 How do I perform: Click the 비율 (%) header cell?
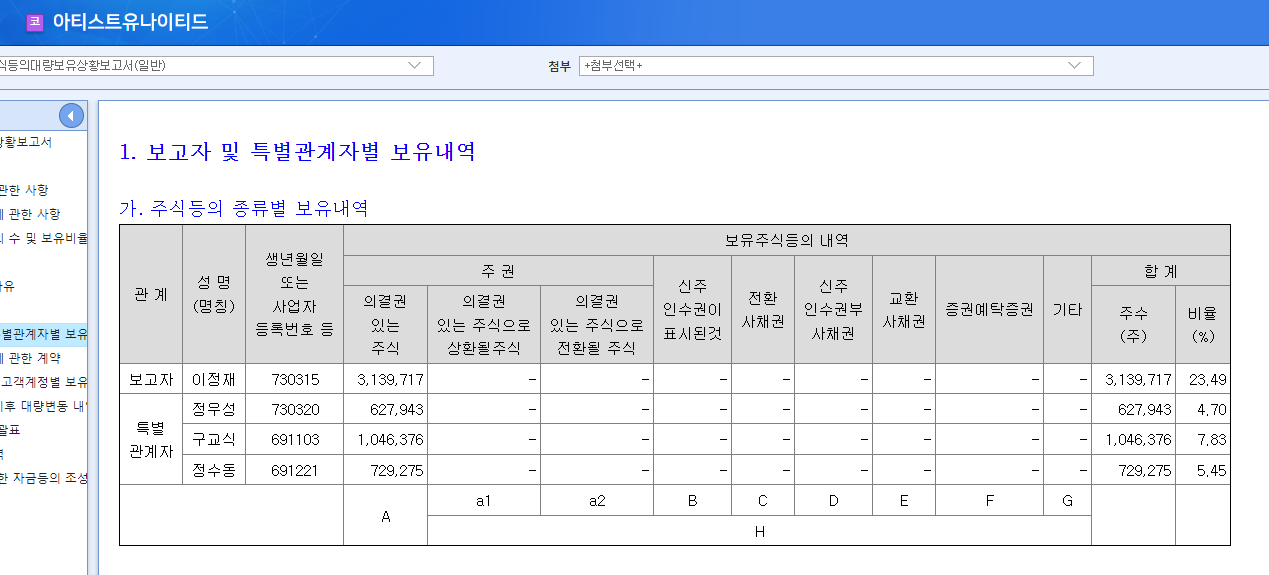1203,325
